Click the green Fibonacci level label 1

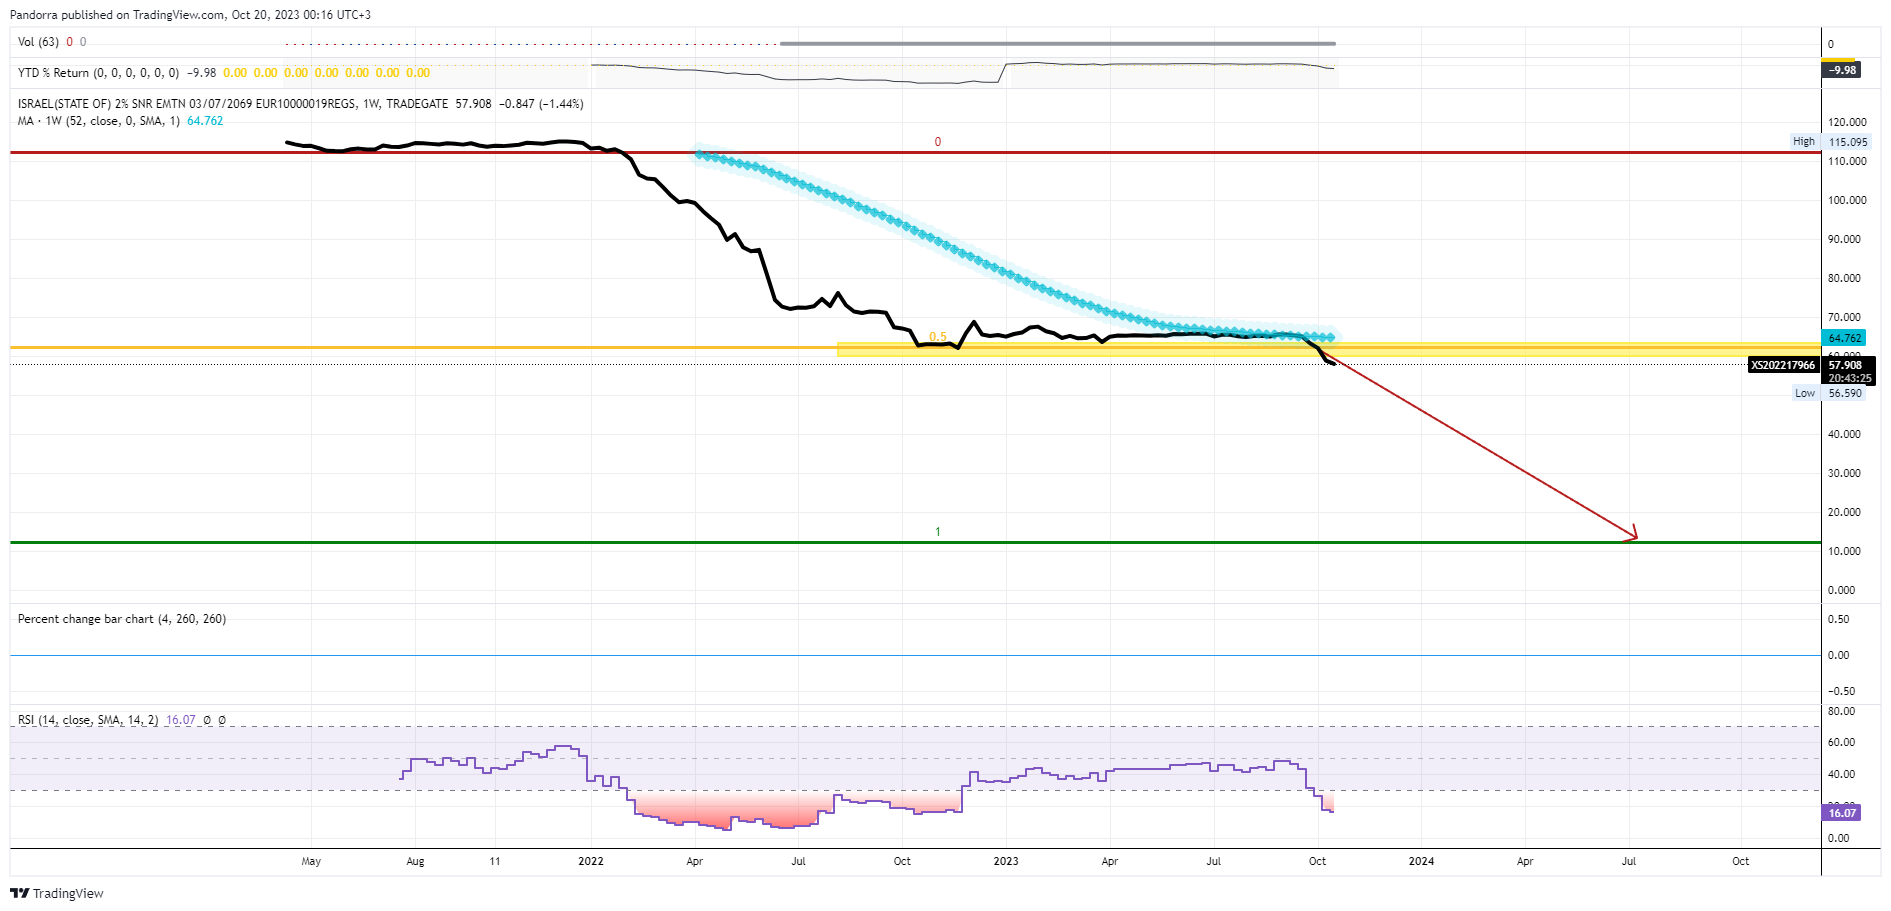coord(938,532)
